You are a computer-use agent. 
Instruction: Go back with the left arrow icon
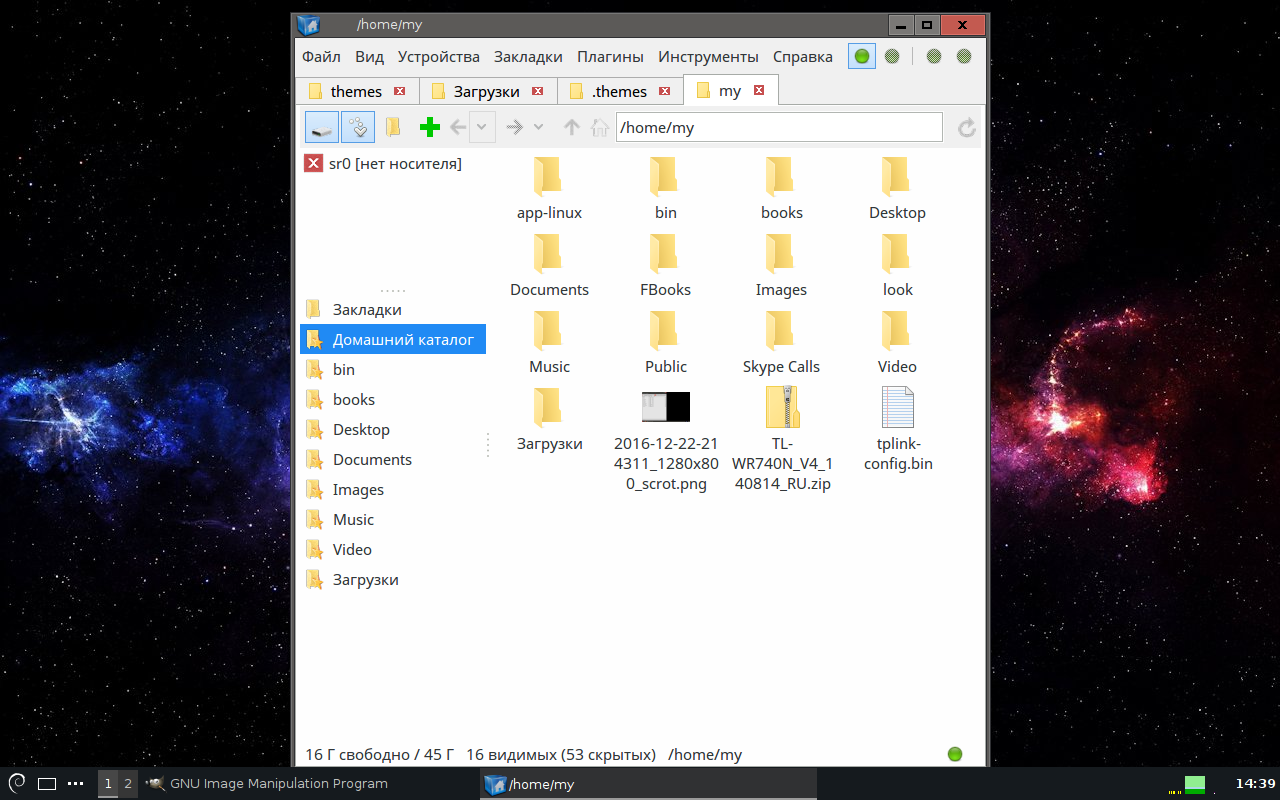pos(458,127)
